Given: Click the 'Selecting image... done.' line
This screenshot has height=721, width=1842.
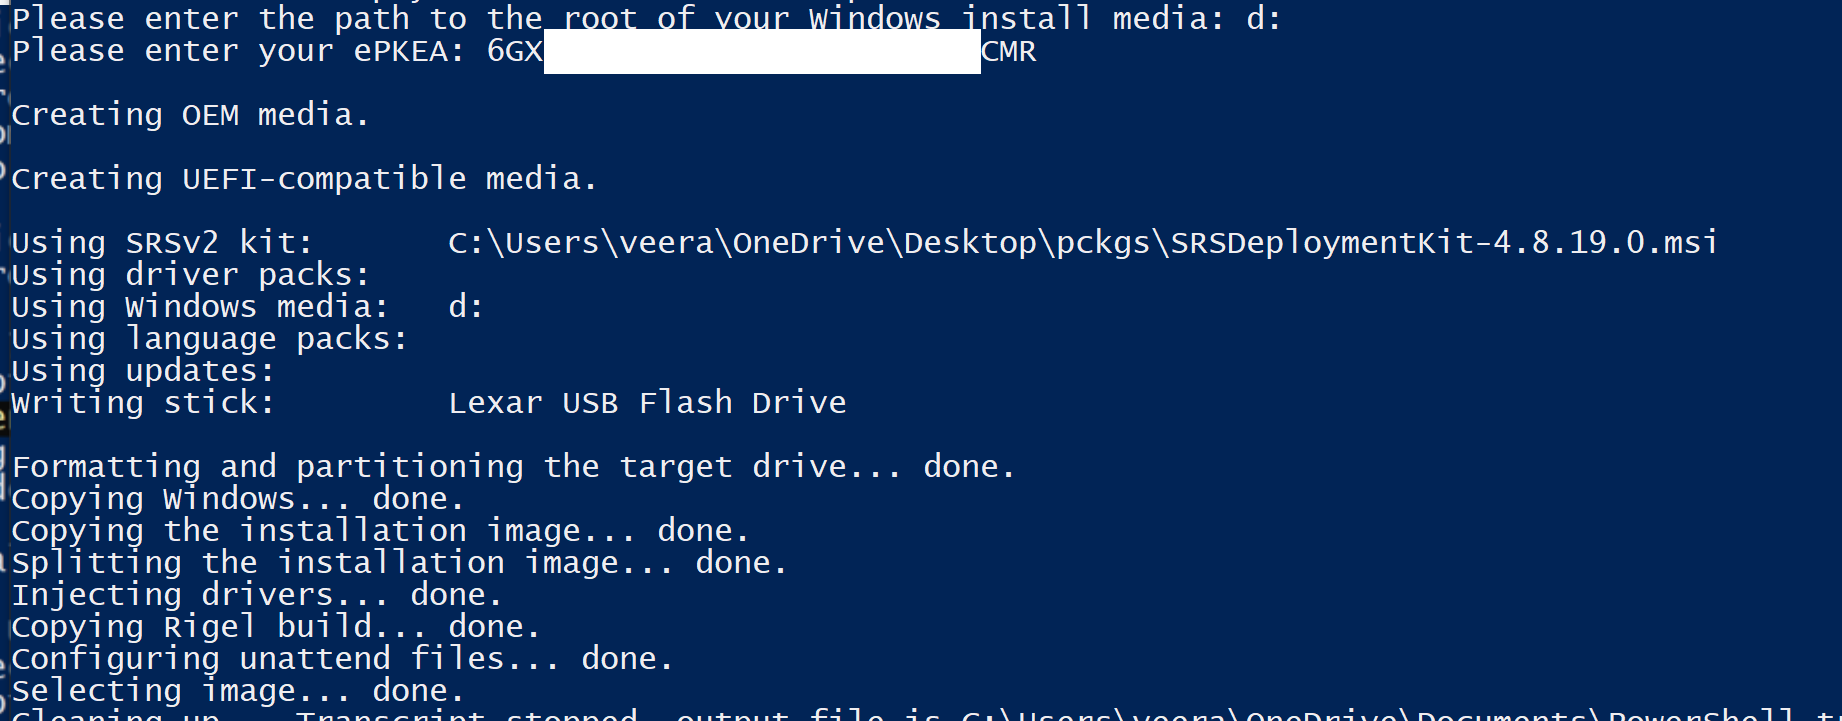Looking at the screenshot, I should click(238, 691).
